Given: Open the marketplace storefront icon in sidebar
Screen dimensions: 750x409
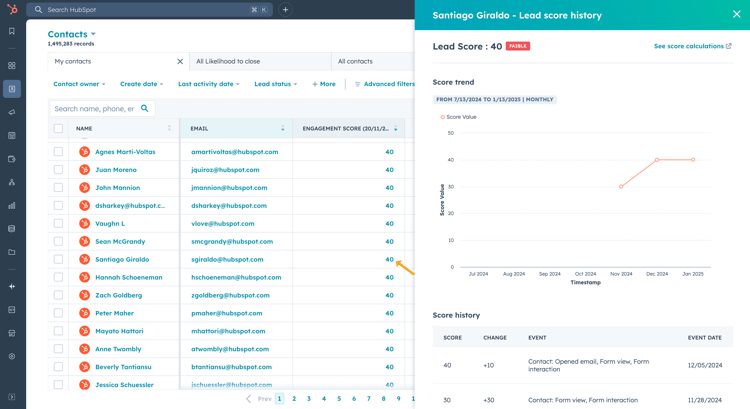Looking at the screenshot, I should pyautogui.click(x=12, y=333).
